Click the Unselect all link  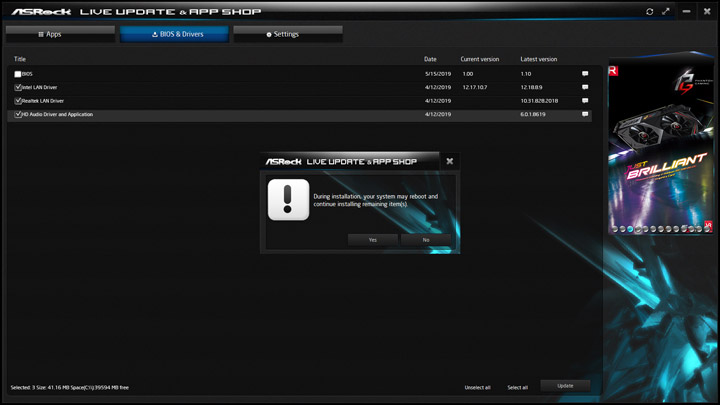[x=478, y=388]
